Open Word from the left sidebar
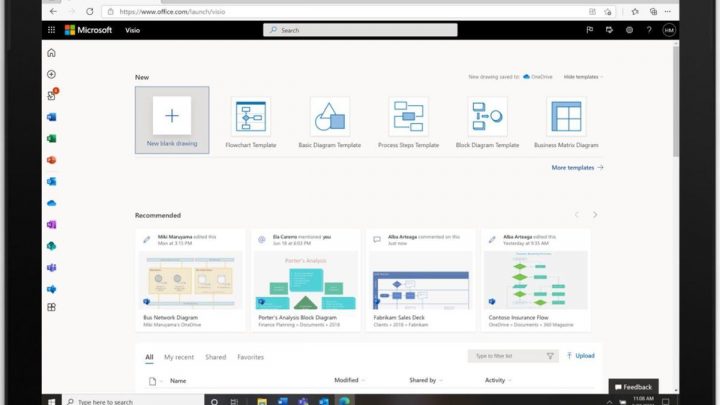The width and height of the screenshot is (720, 405). pyautogui.click(x=52, y=117)
